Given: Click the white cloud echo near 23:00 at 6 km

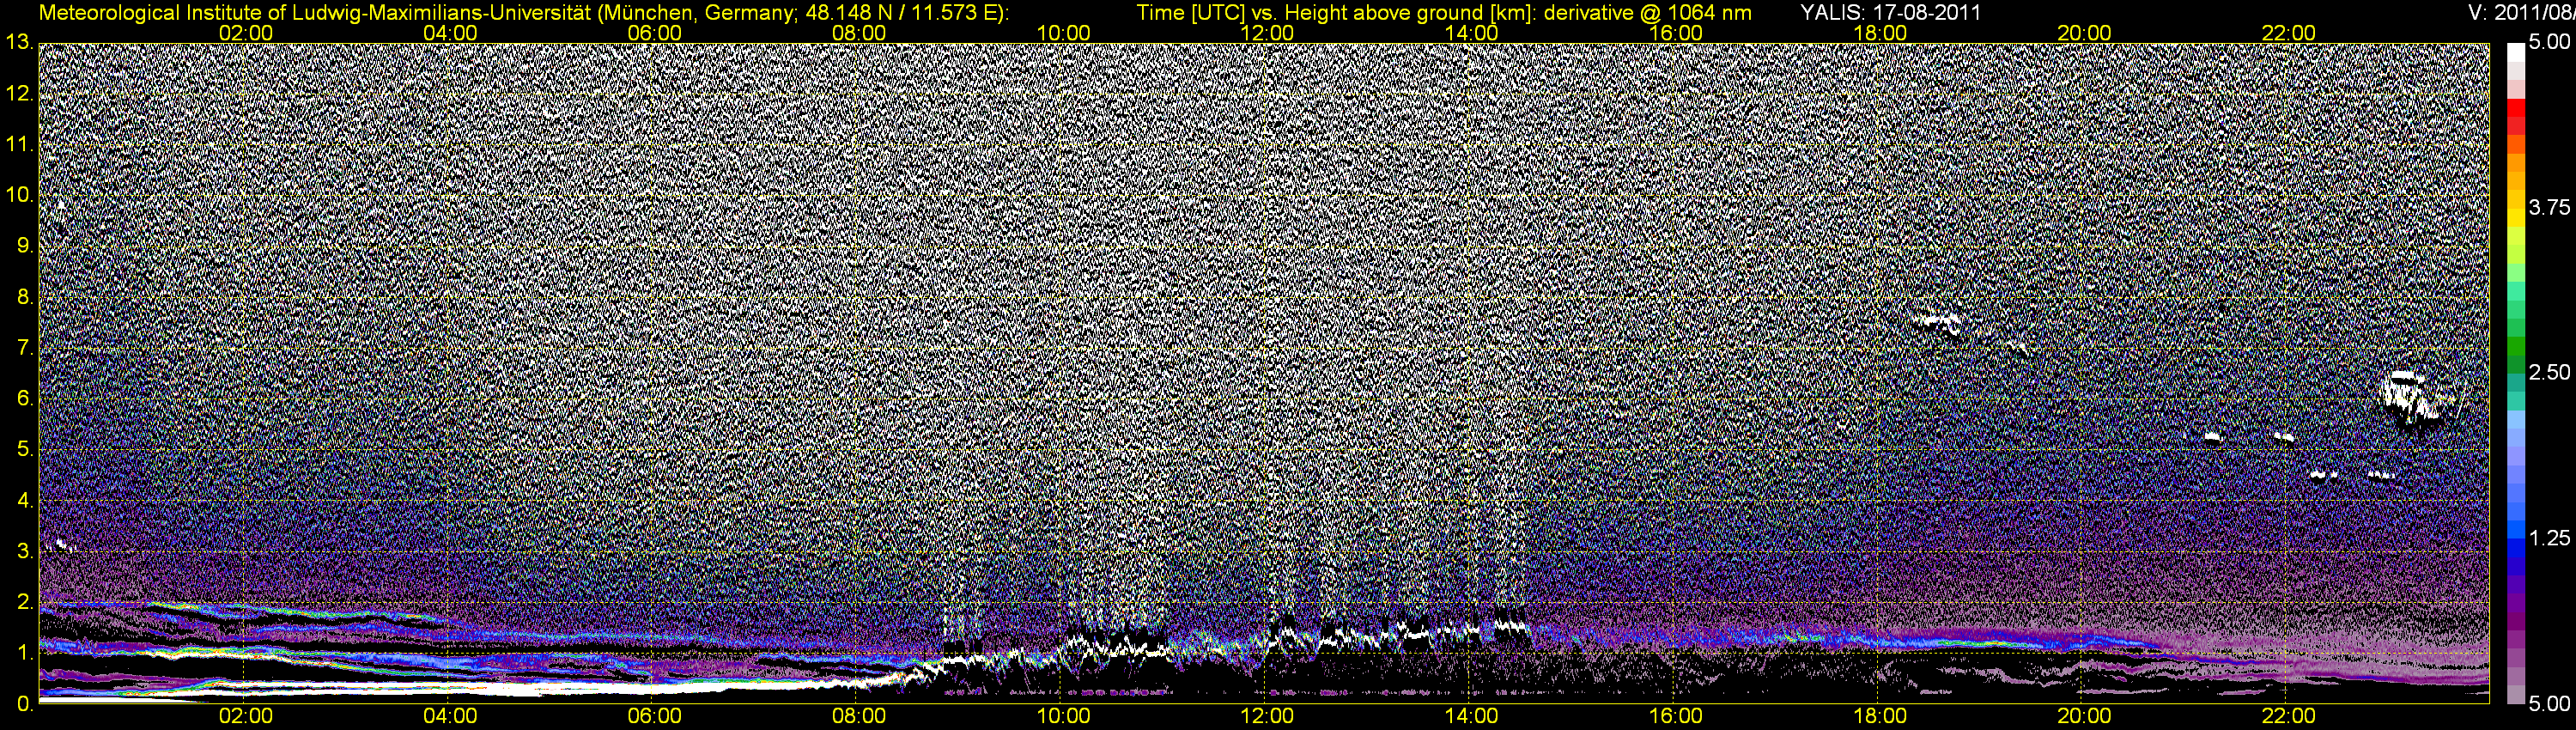Looking at the screenshot, I should [2410, 399].
